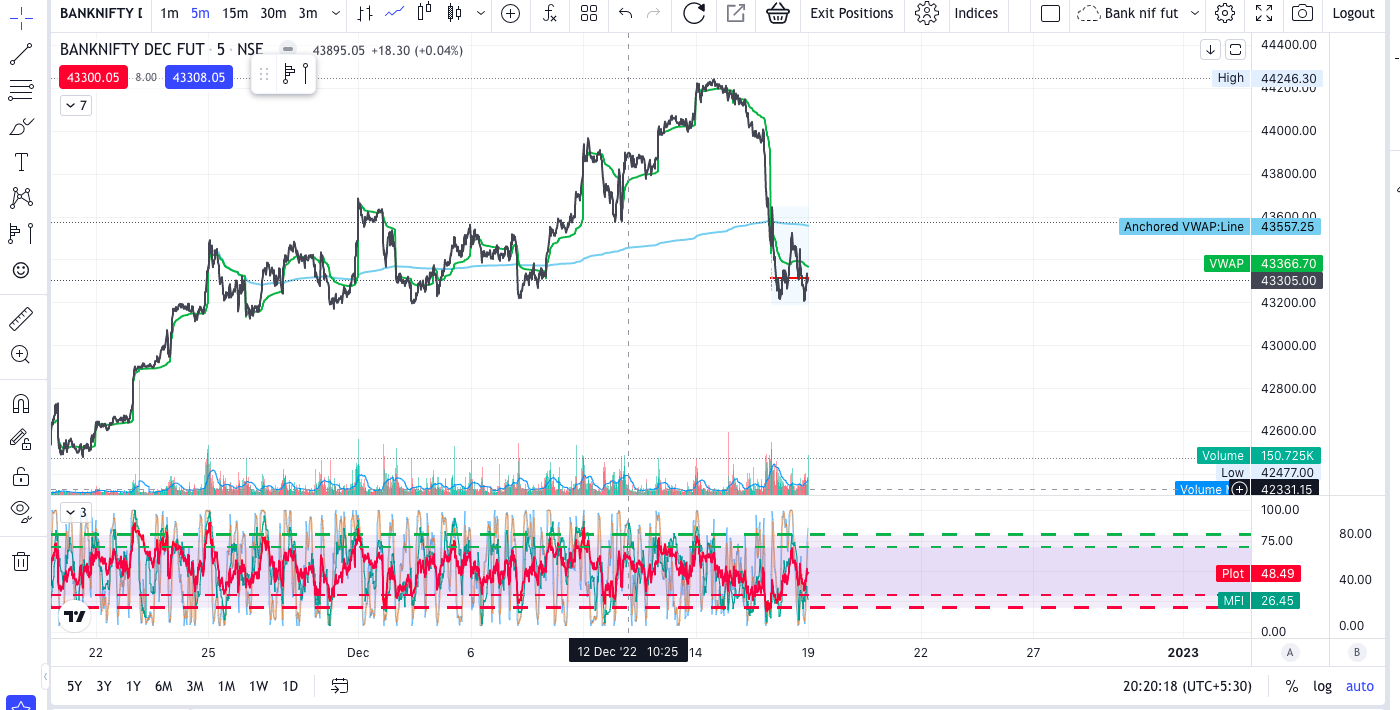Toggle auto scale
The width and height of the screenshot is (1400, 710).
click(1360, 686)
